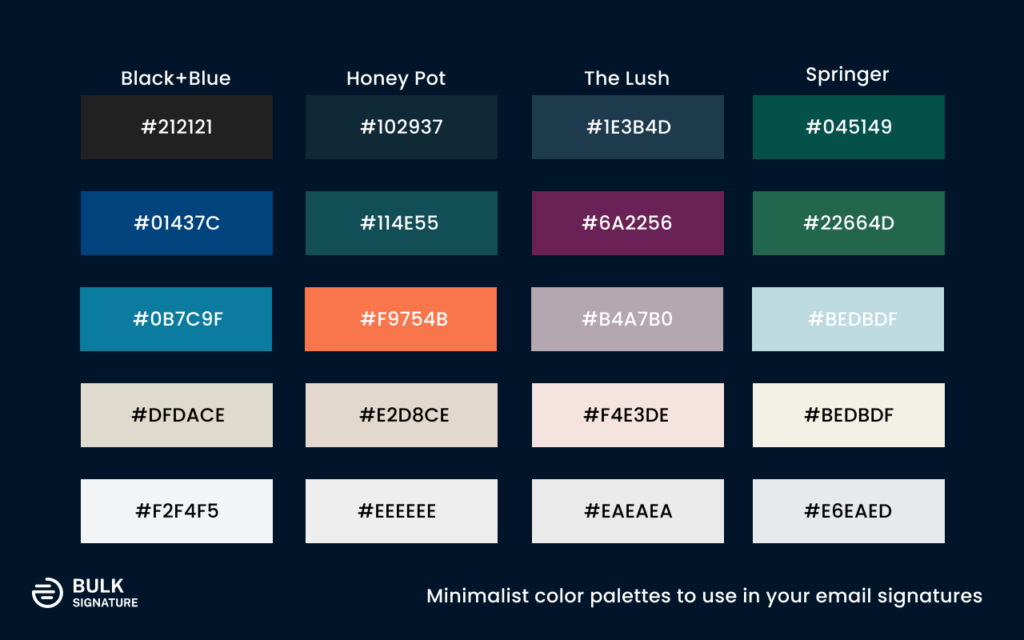Image resolution: width=1024 pixels, height=640 pixels.
Task: Select the Honey Pot palette heading
Action: [x=396, y=78]
